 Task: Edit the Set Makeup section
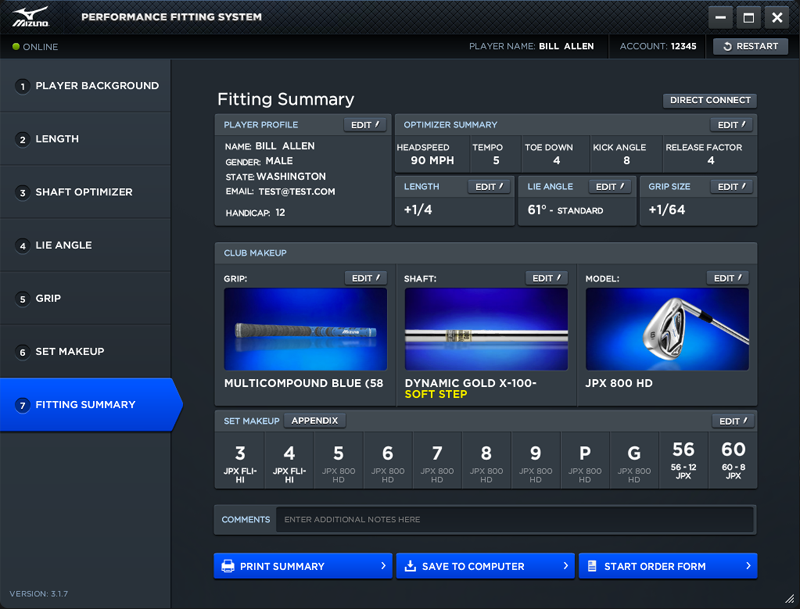733,421
